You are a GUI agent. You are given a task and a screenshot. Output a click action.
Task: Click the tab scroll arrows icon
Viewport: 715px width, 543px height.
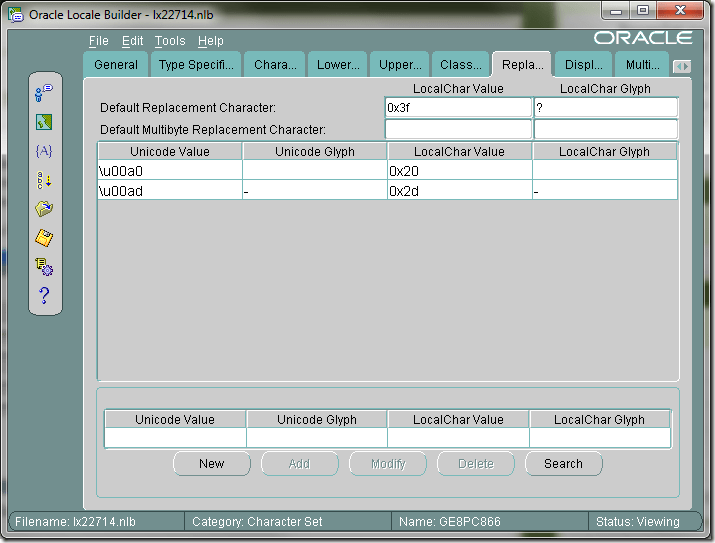click(682, 67)
